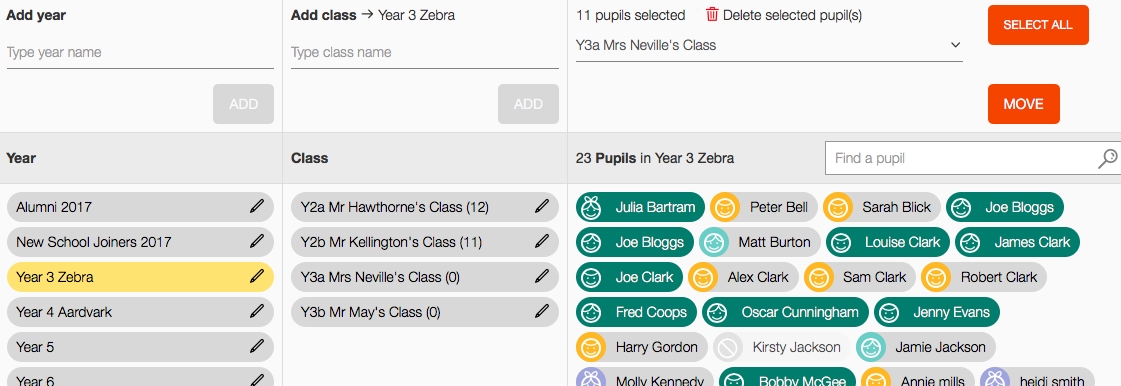This screenshot has height=386, width=1121.
Task: Choose New School Joiners 2017 year
Action: pos(140,242)
